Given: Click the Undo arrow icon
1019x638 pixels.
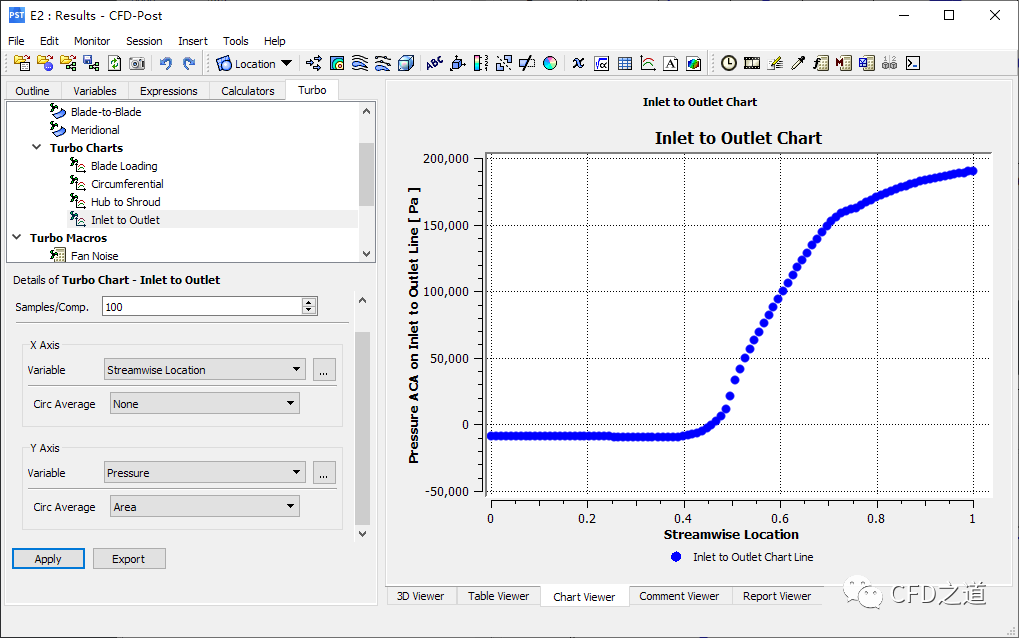Looking at the screenshot, I should (x=166, y=63).
